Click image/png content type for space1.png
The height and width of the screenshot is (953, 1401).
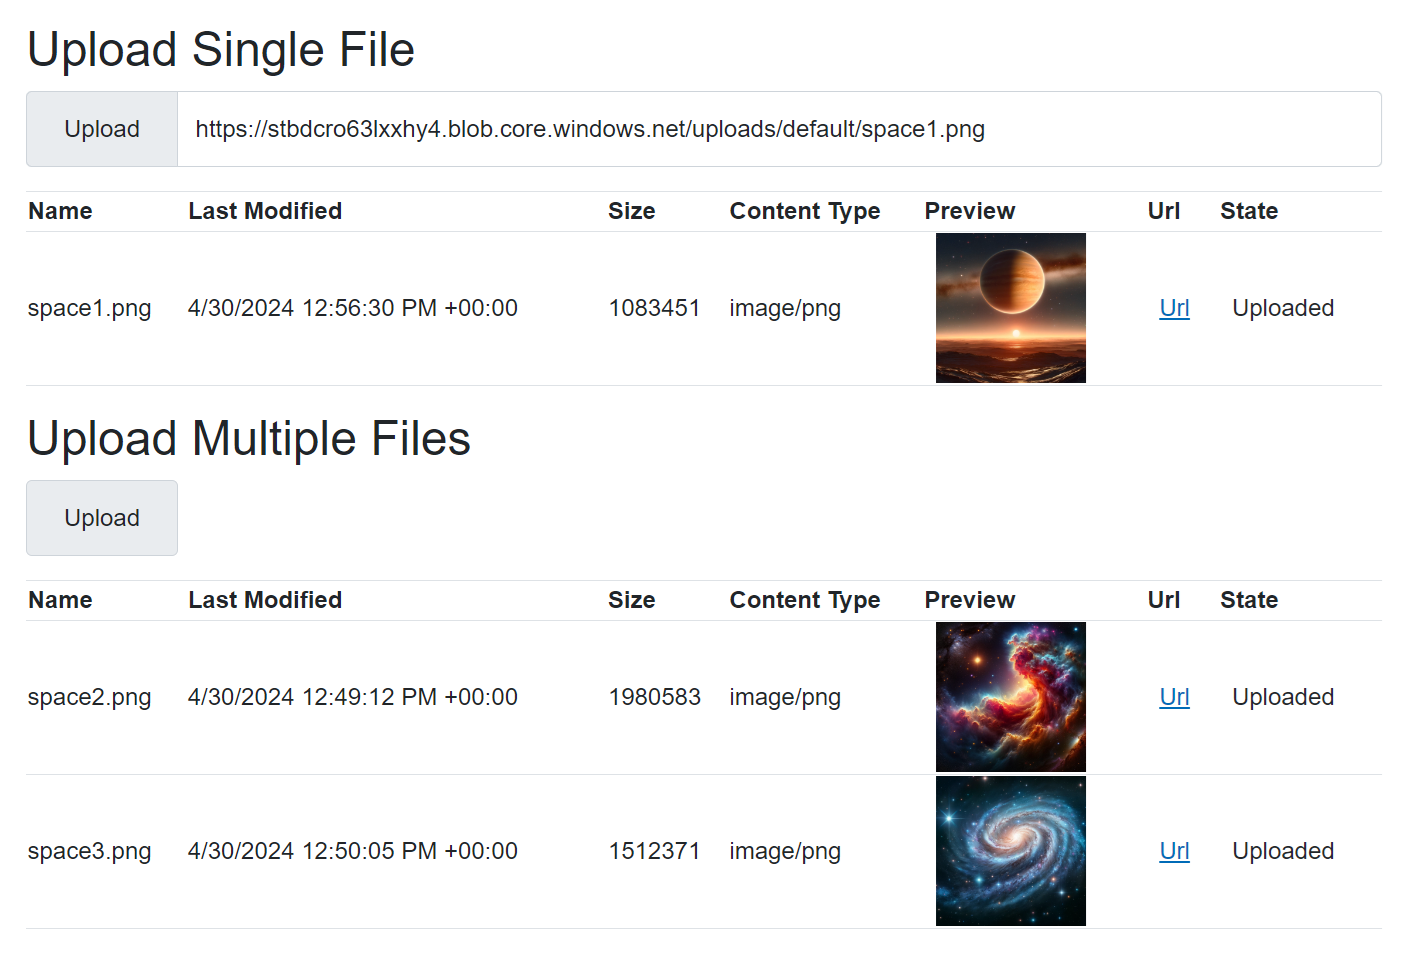tap(785, 308)
